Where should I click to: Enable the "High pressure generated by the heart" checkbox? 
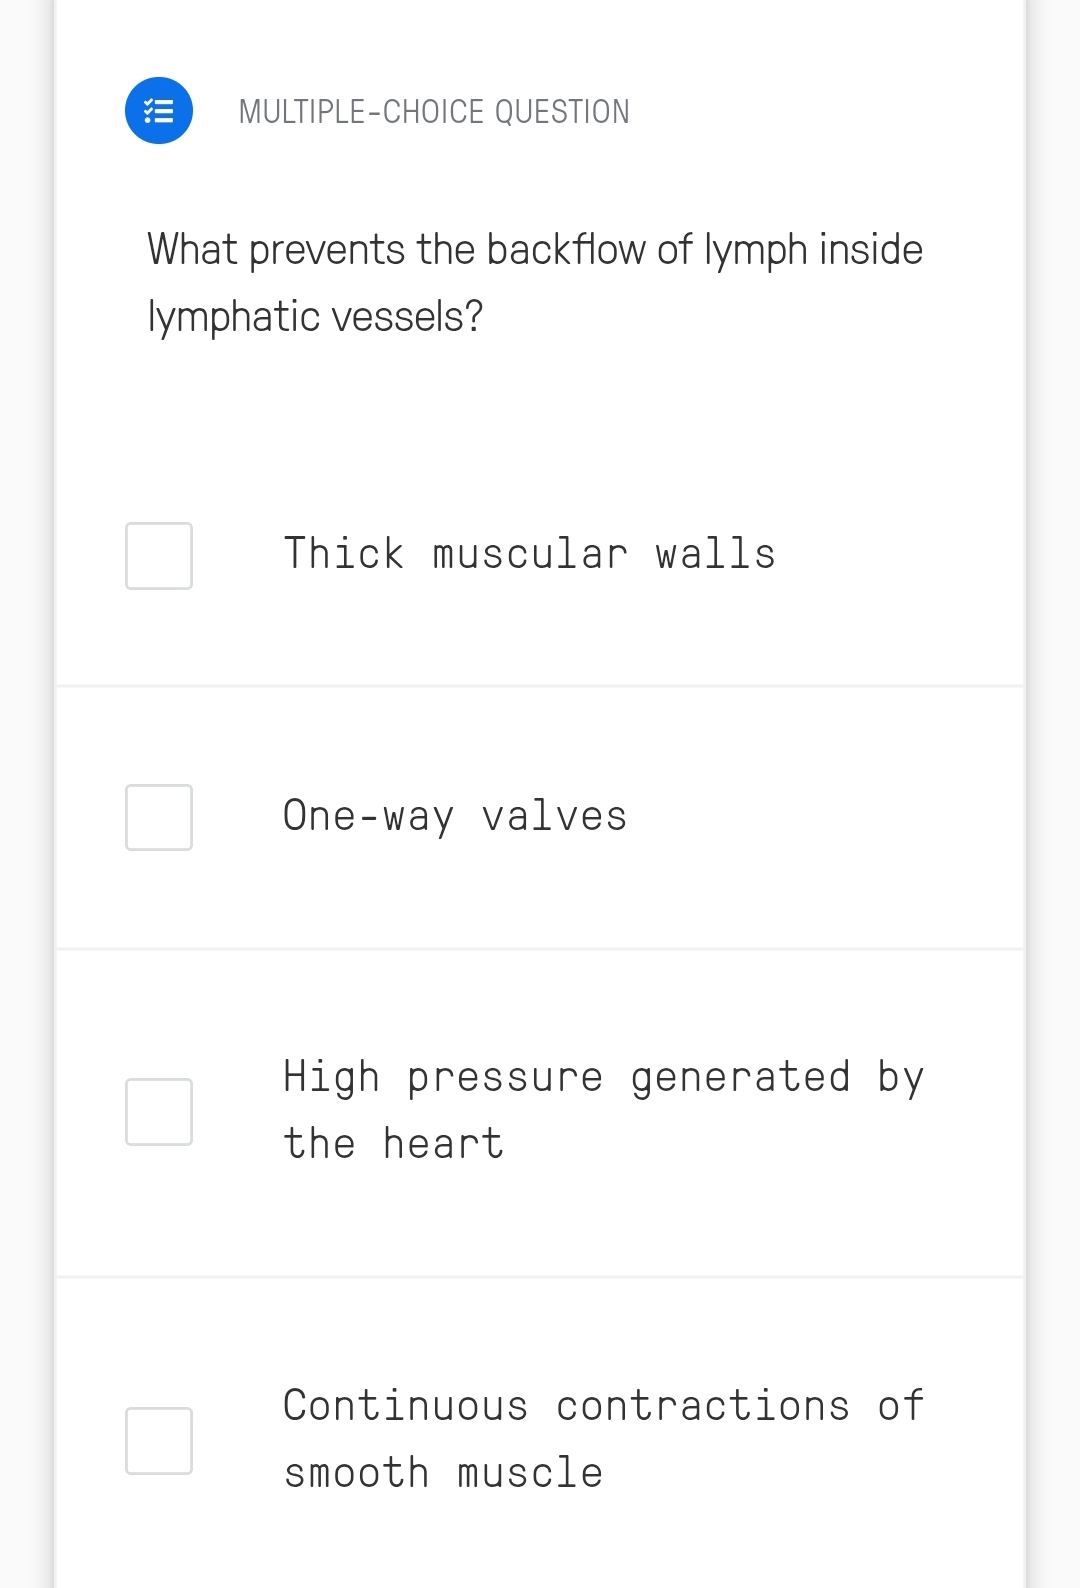pyautogui.click(x=159, y=1112)
